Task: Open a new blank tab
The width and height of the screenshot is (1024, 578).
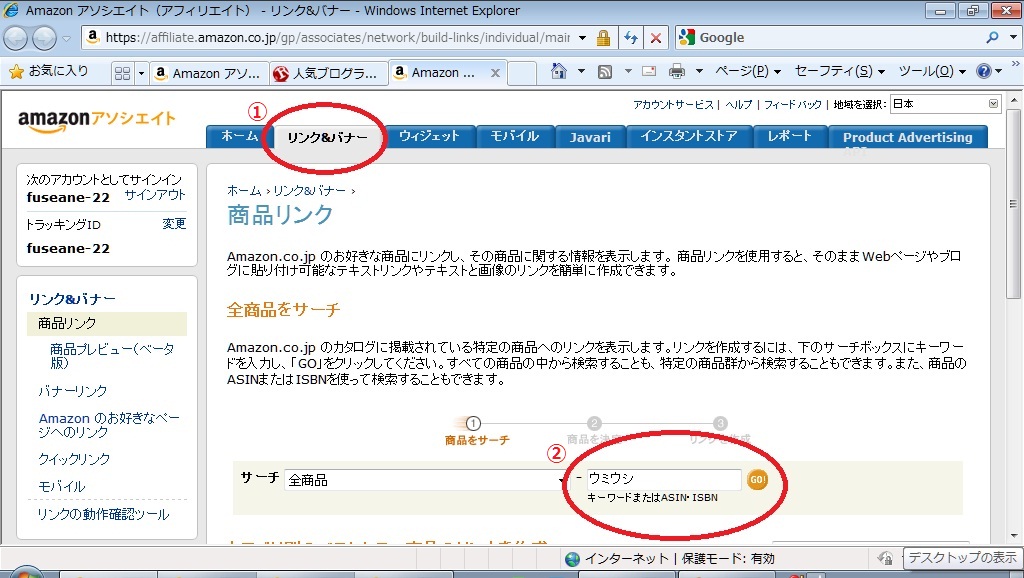Action: [522, 73]
